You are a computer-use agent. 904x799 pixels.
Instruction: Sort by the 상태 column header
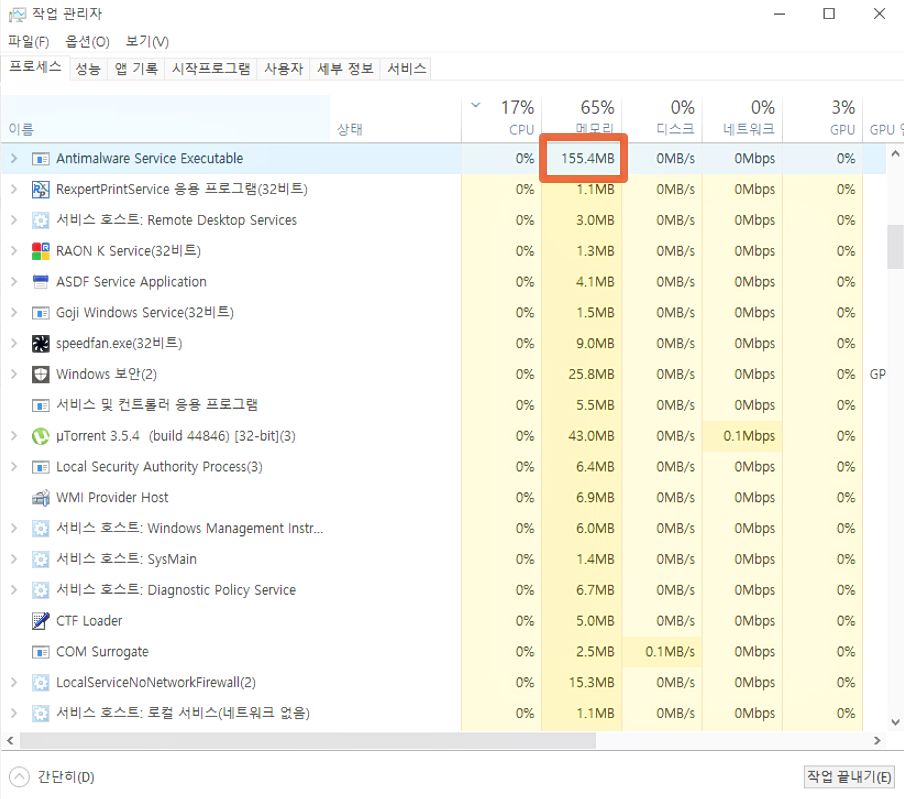coord(396,118)
